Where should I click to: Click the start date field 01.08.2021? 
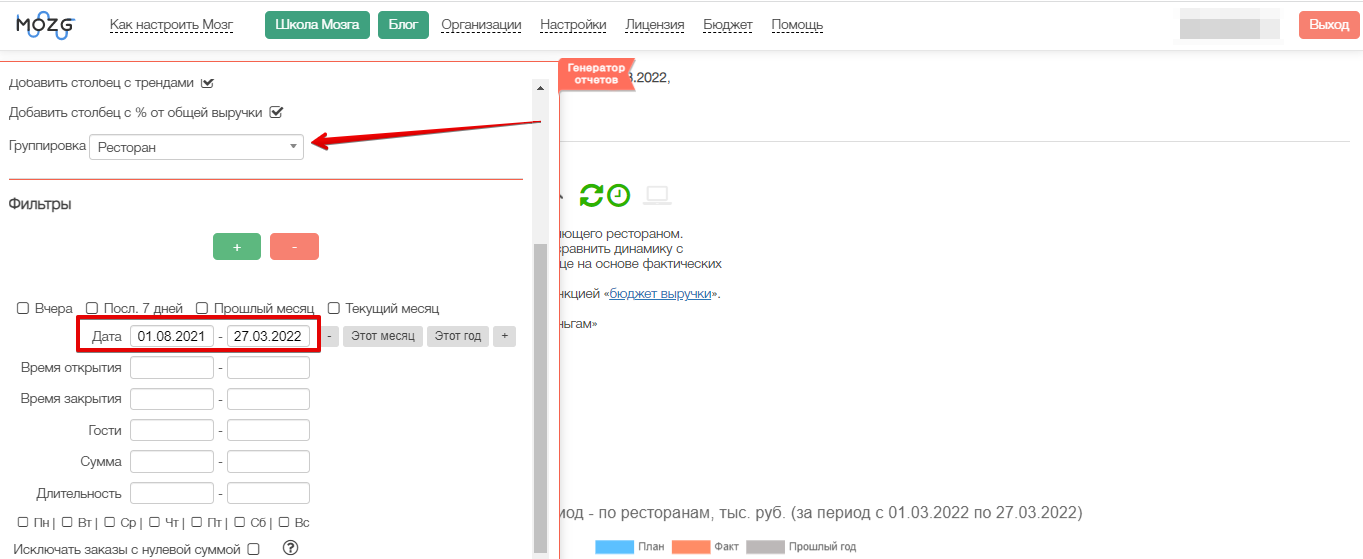click(x=172, y=336)
